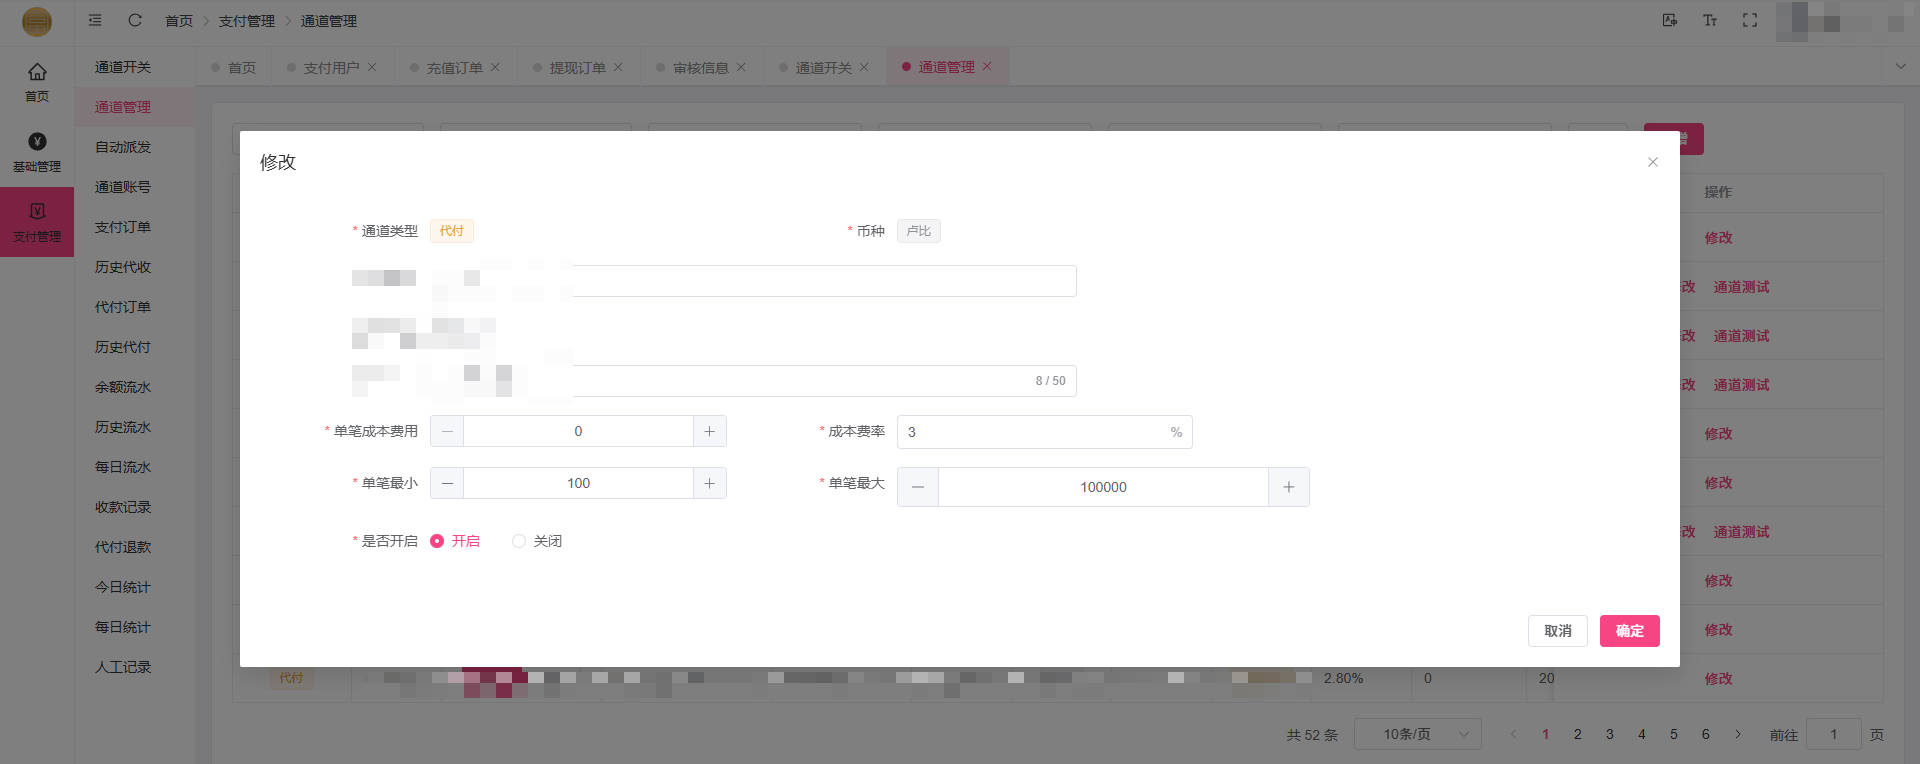Close the 修改 dialog with X icon
The image size is (1920, 764).
tap(1652, 162)
